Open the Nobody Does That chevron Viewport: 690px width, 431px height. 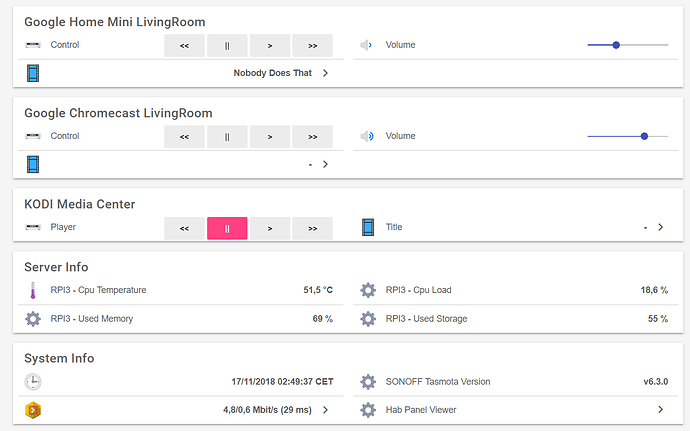(325, 73)
